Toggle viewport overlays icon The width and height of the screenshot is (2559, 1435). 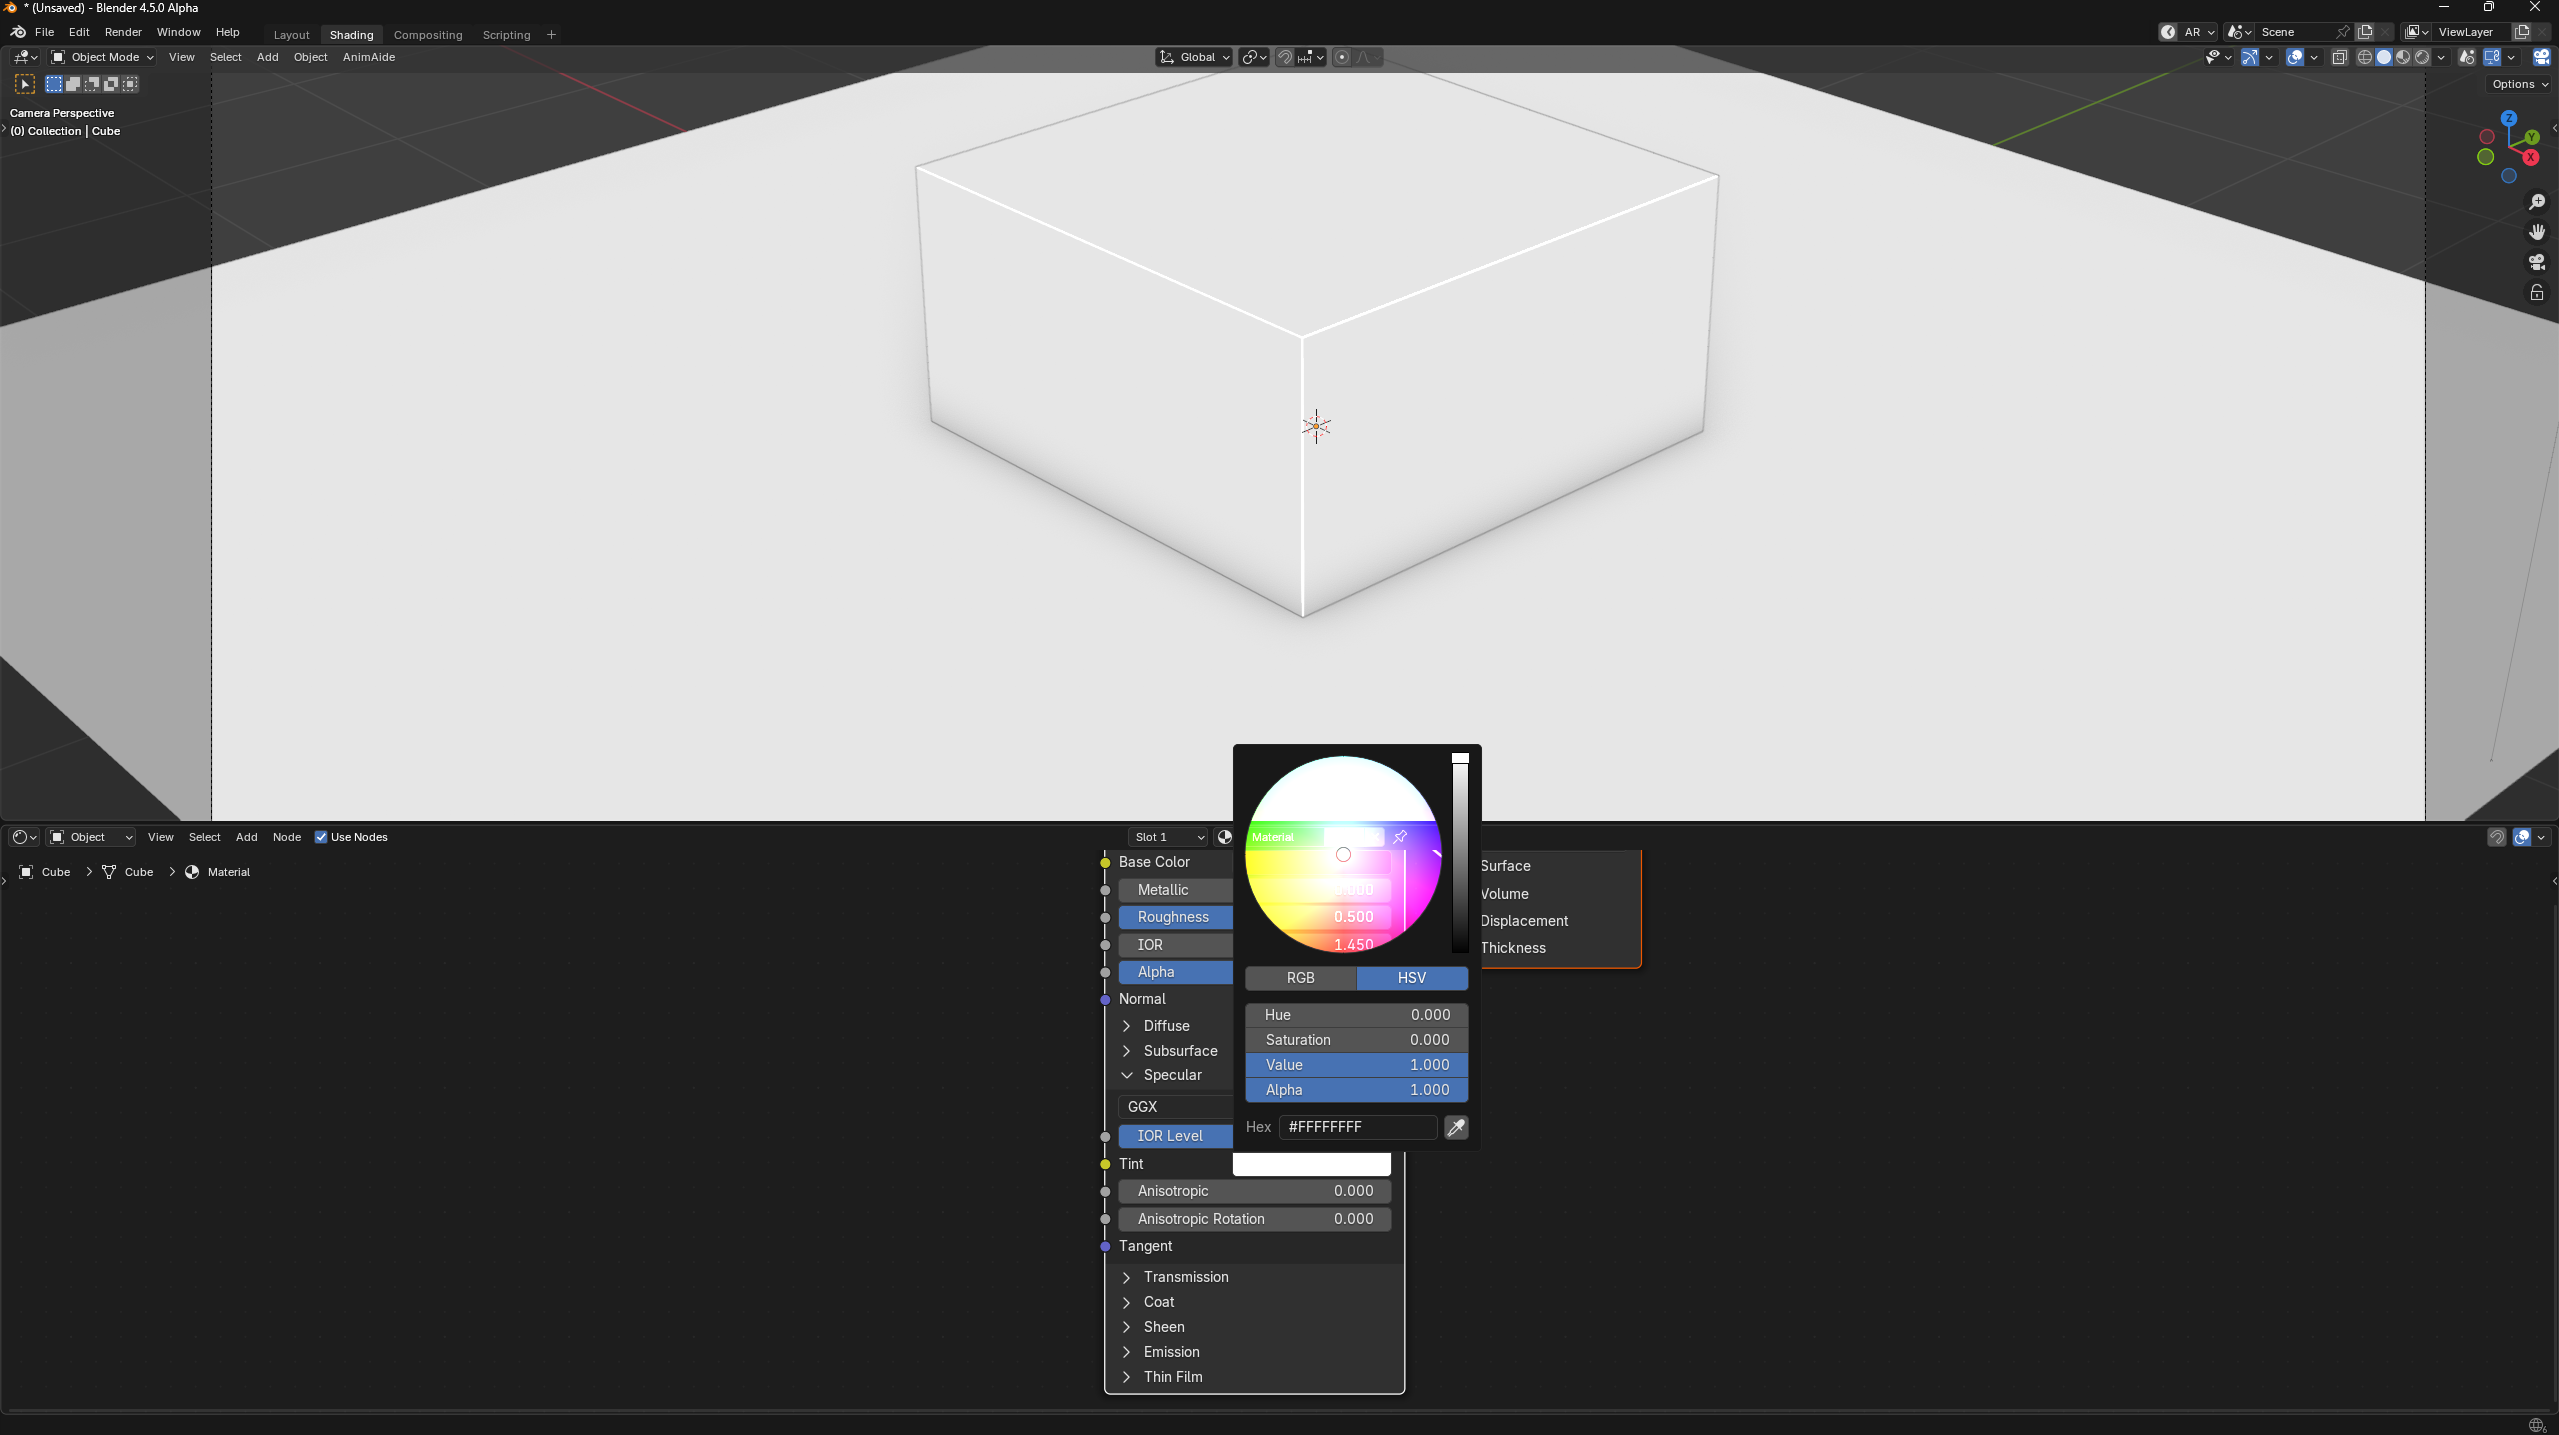click(x=2295, y=57)
